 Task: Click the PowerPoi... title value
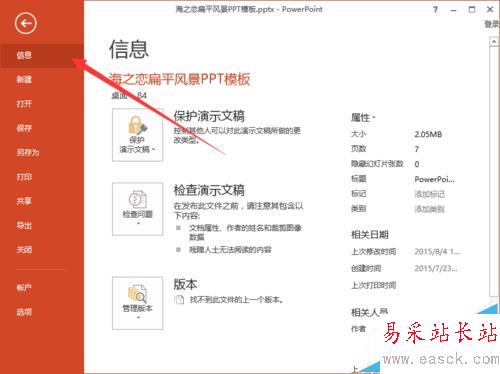434,179
